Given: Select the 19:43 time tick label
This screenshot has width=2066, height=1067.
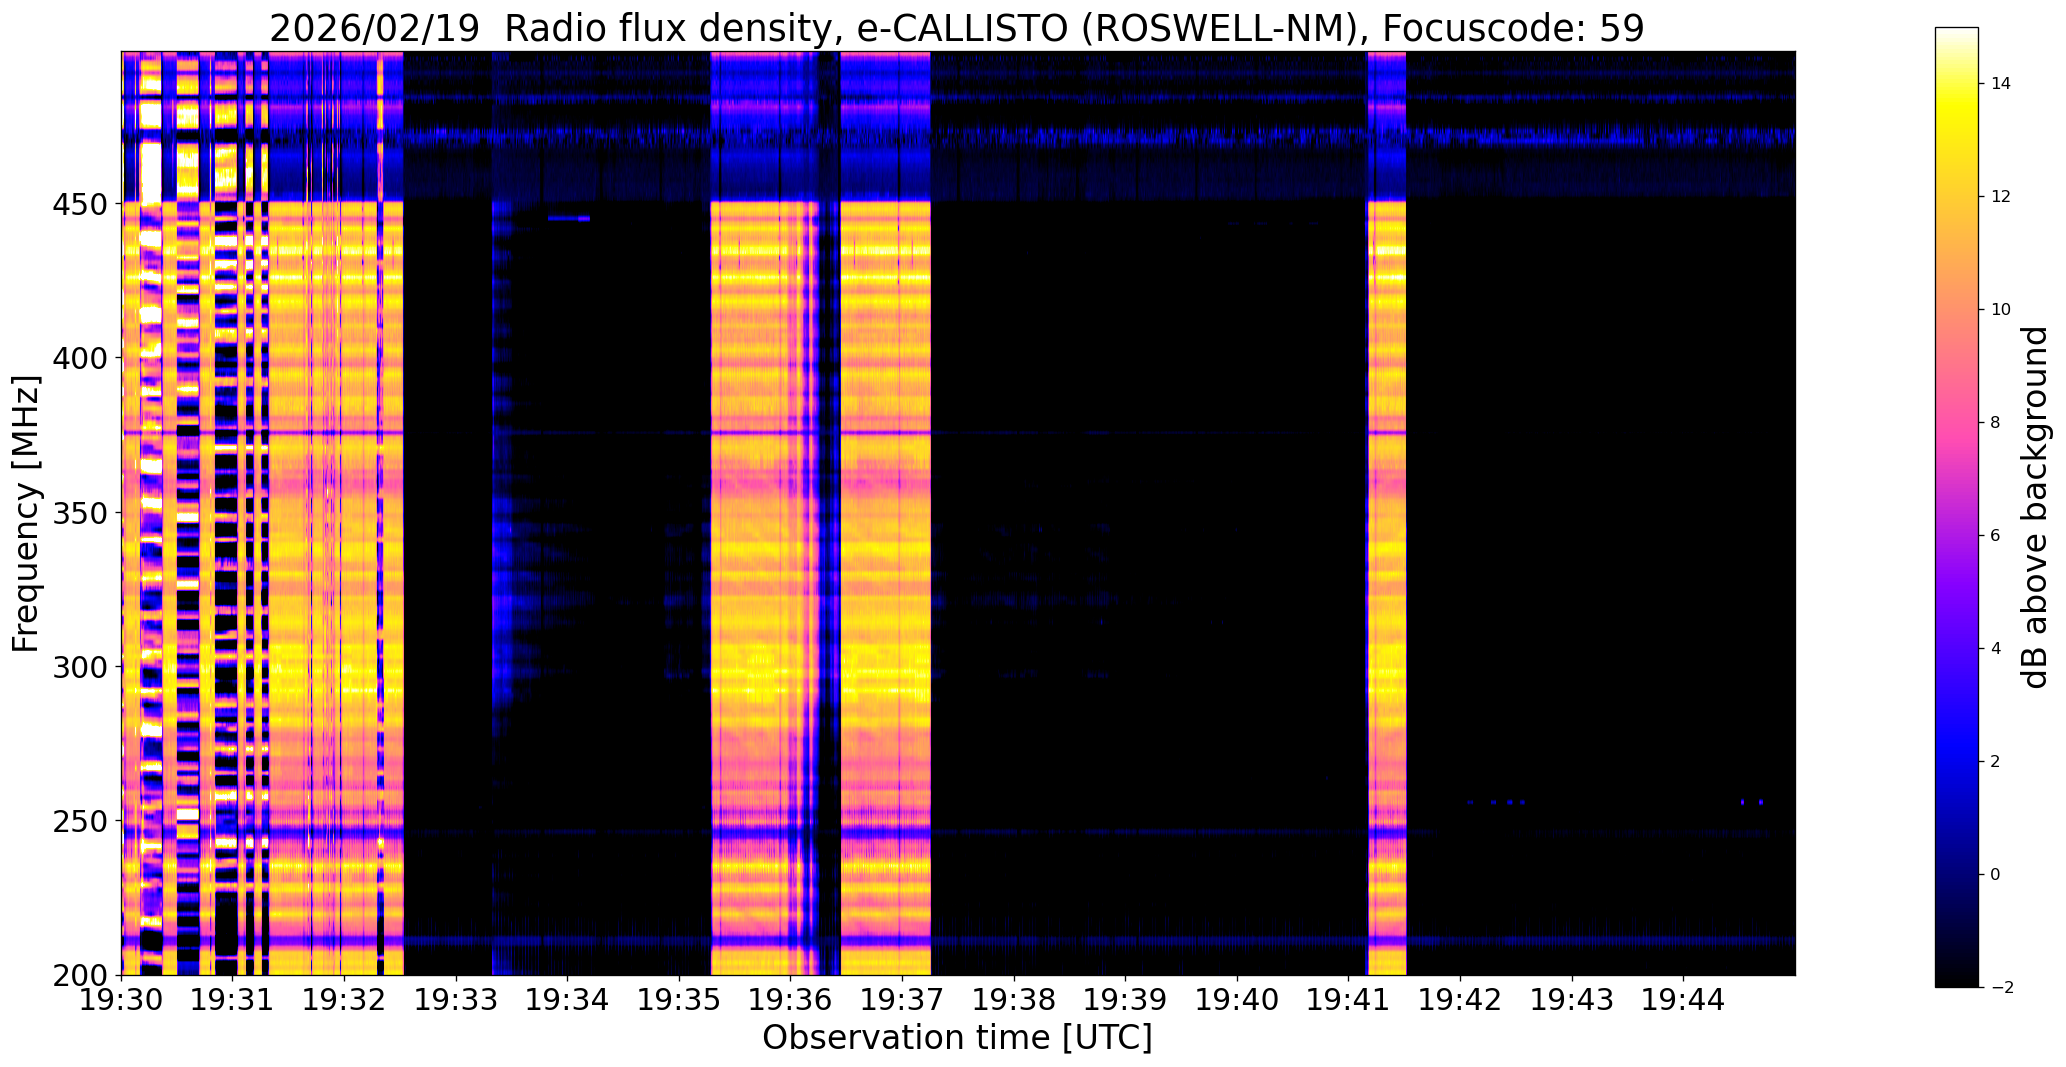Looking at the screenshot, I should pos(1572,999).
